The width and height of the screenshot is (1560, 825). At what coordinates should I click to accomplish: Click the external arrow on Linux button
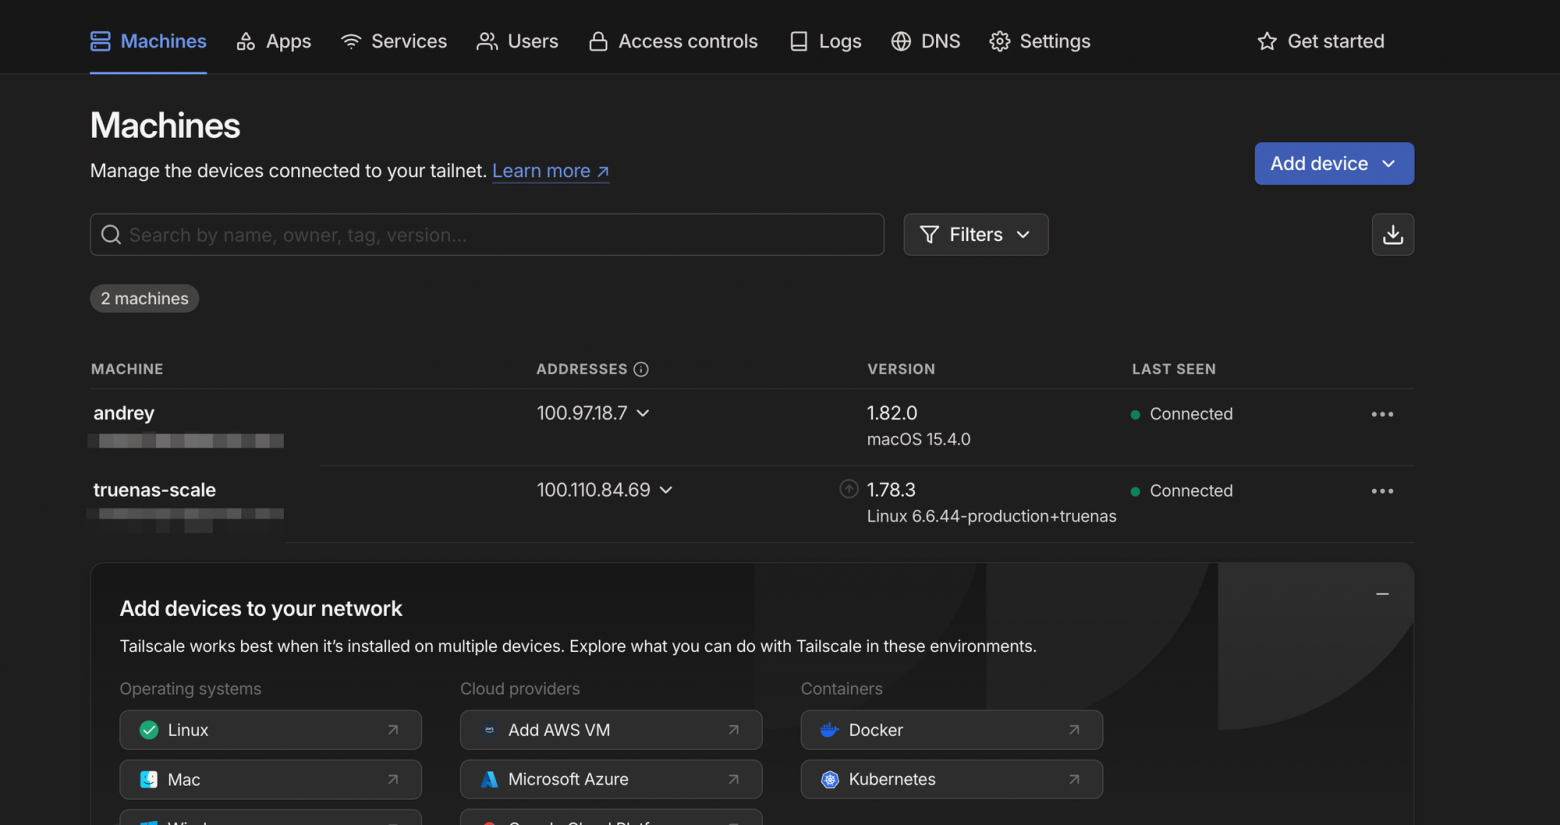pyautogui.click(x=393, y=730)
